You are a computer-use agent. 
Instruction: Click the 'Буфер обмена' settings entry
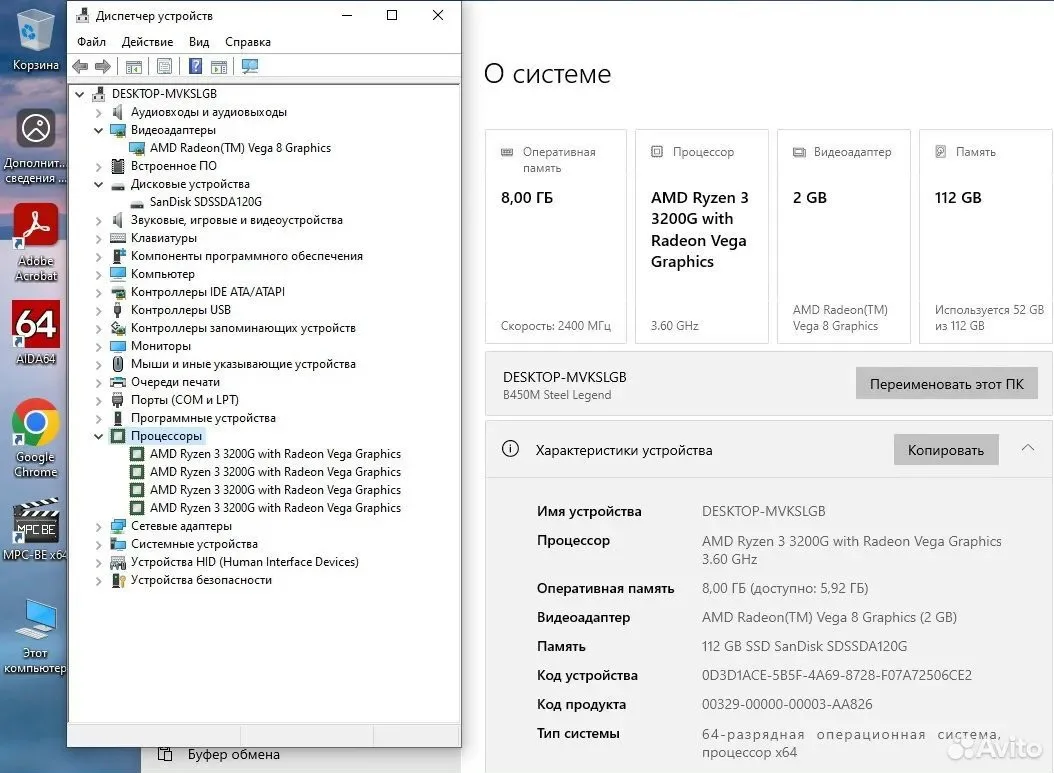click(x=233, y=754)
